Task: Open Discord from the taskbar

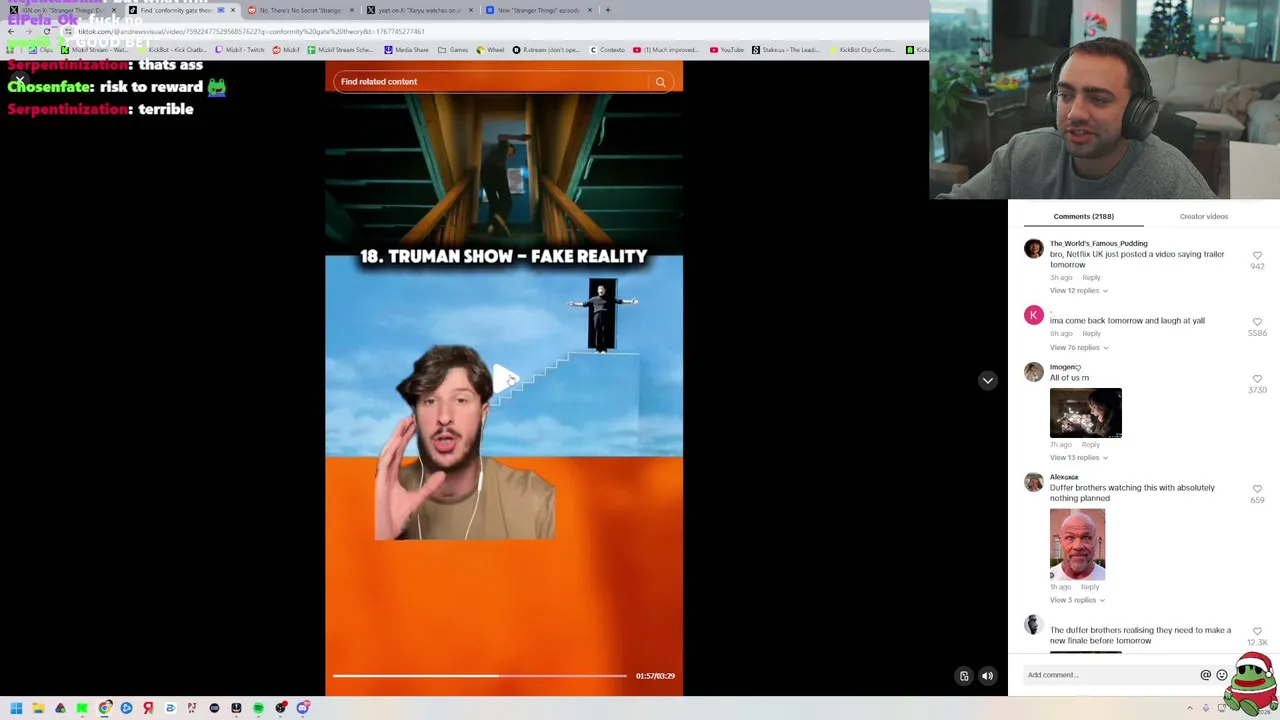Action: (x=302, y=708)
